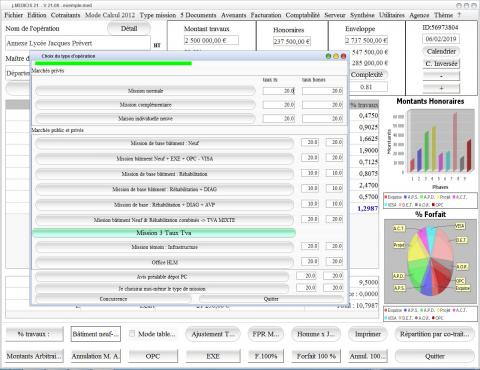Open the Synthèse menu
The width and height of the screenshot is (480, 370).
[362, 15]
